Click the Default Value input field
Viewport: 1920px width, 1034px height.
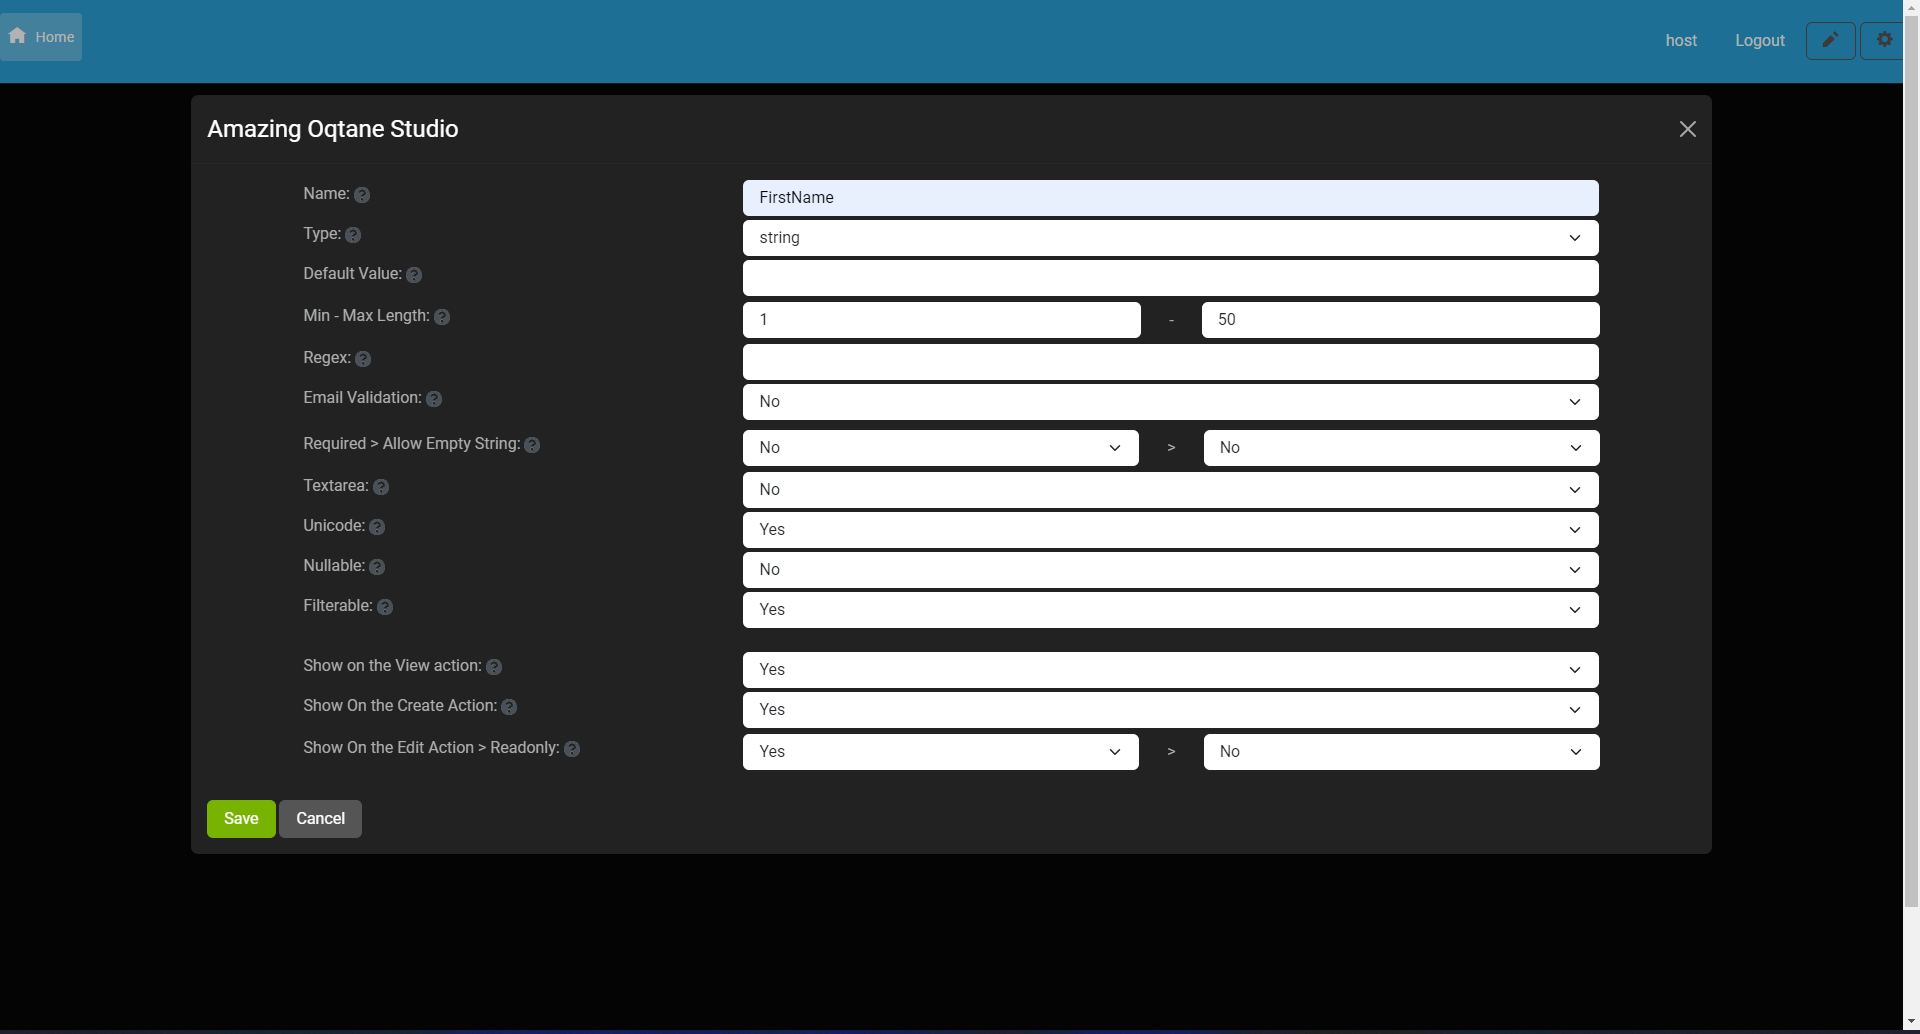[1170, 278]
